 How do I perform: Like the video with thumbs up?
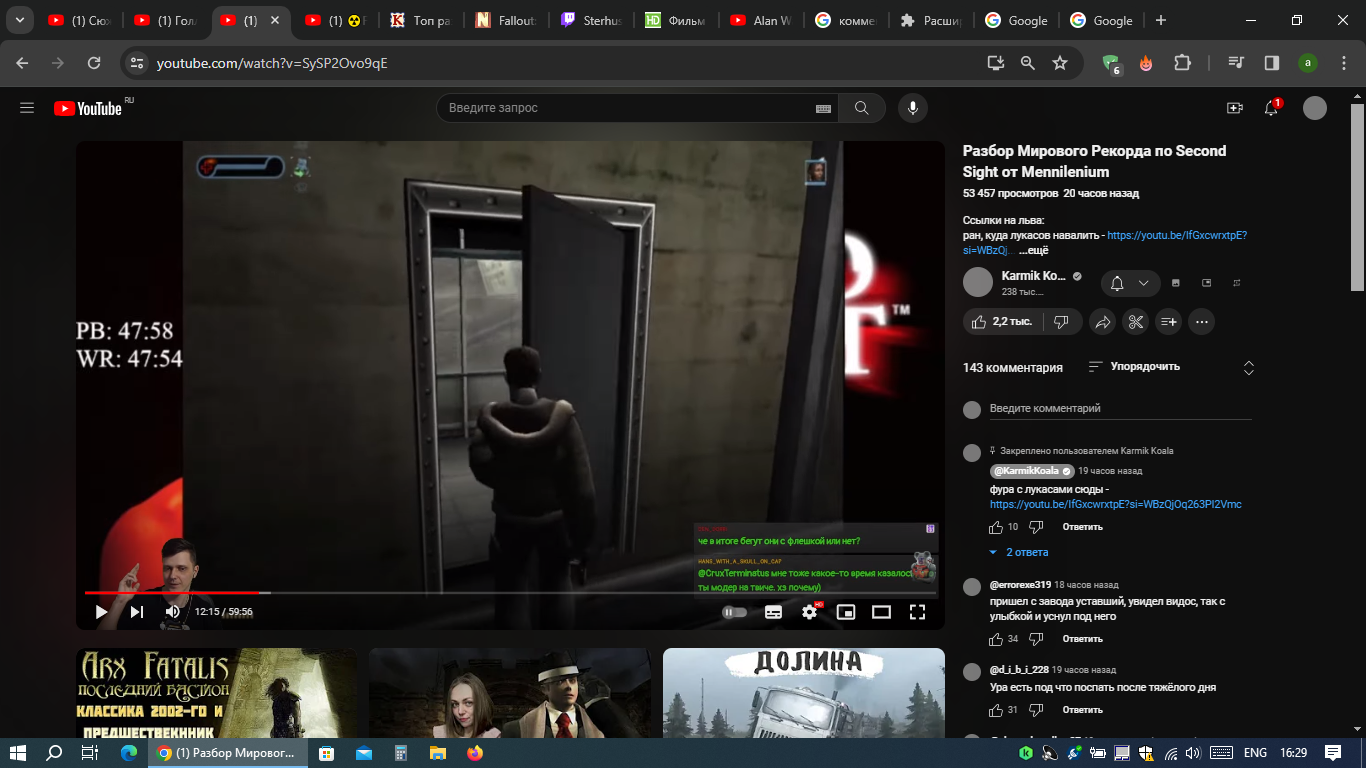click(x=1003, y=322)
